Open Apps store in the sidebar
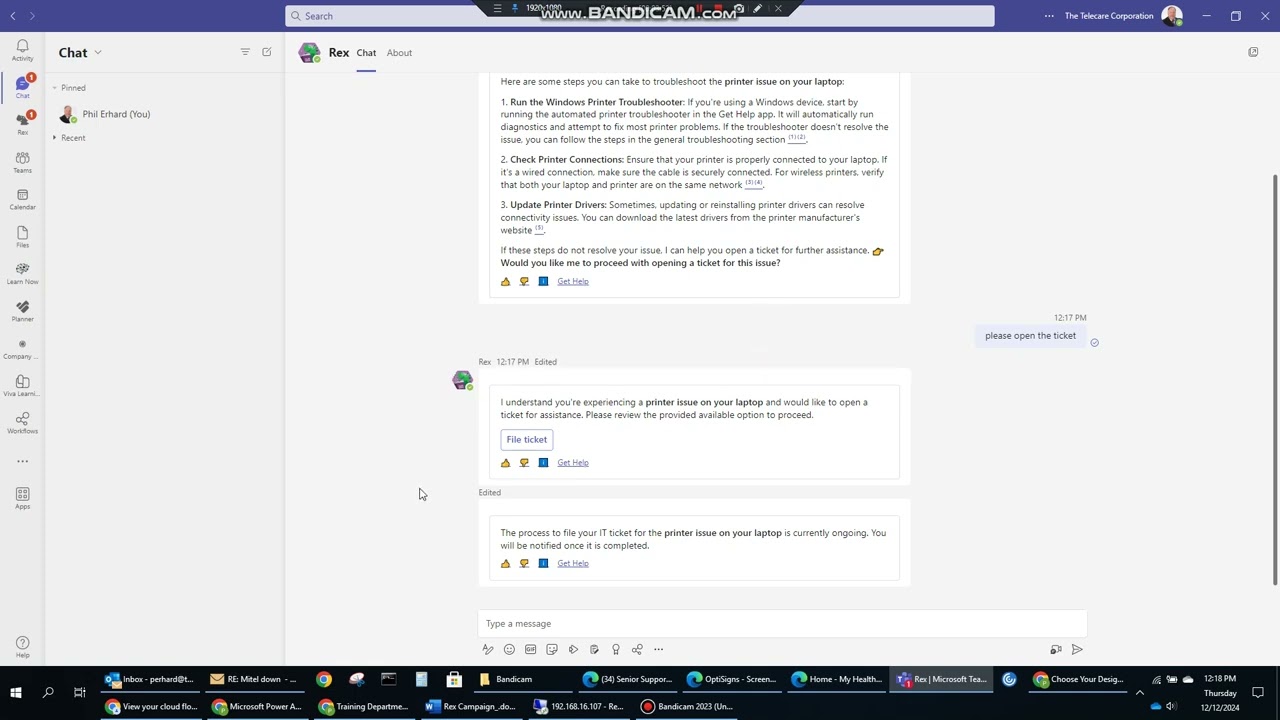This screenshot has height=720, width=1280. (x=22, y=499)
